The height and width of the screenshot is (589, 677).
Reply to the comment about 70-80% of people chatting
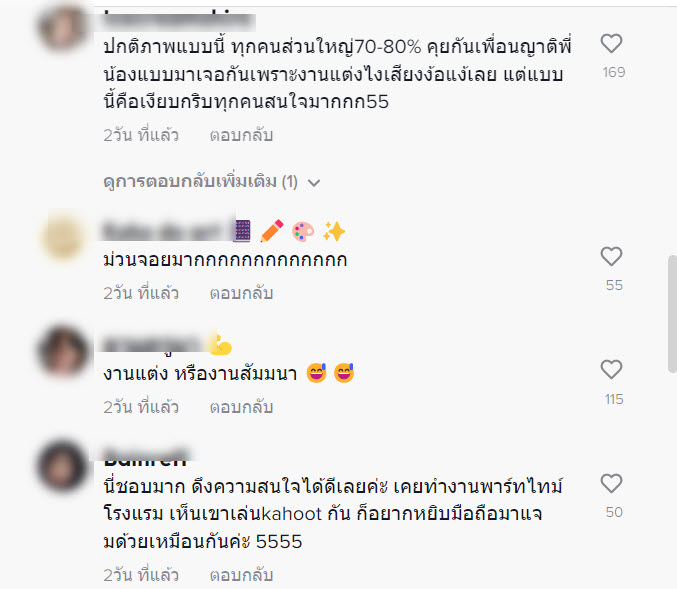tap(241, 135)
